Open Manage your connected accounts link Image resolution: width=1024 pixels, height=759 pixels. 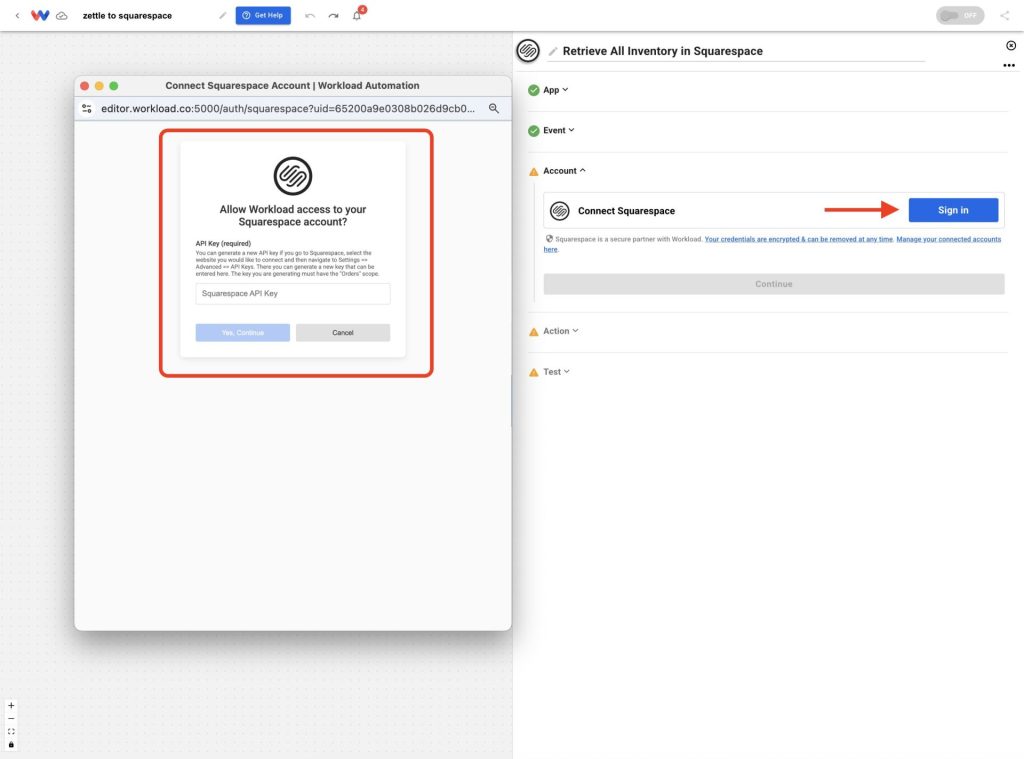[x=948, y=239]
